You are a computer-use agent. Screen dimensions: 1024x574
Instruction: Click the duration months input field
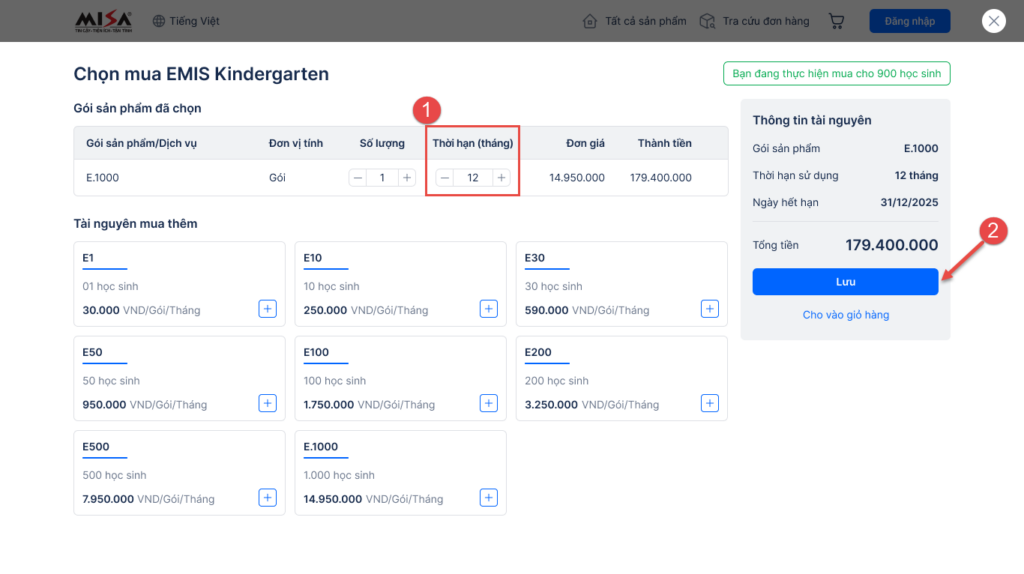pyautogui.click(x=473, y=178)
